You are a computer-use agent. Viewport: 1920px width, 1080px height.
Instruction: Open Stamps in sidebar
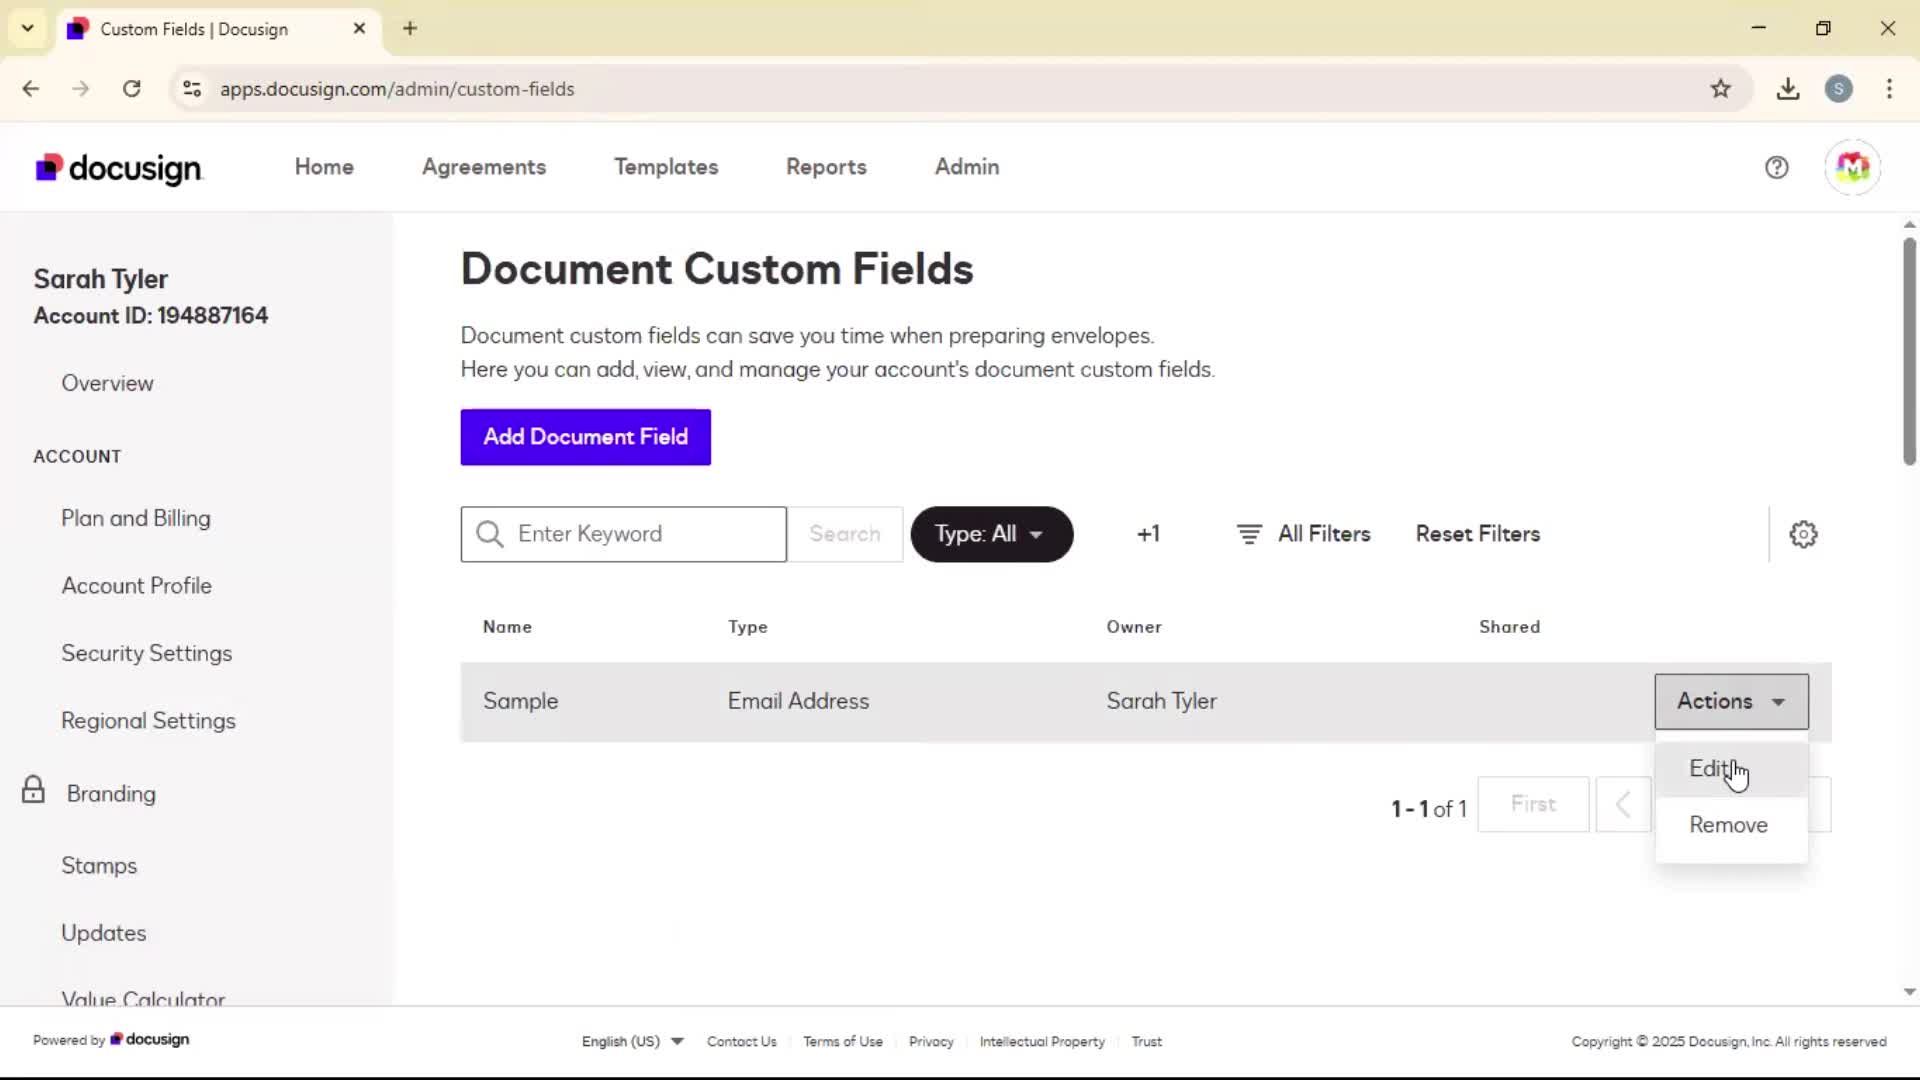click(99, 866)
